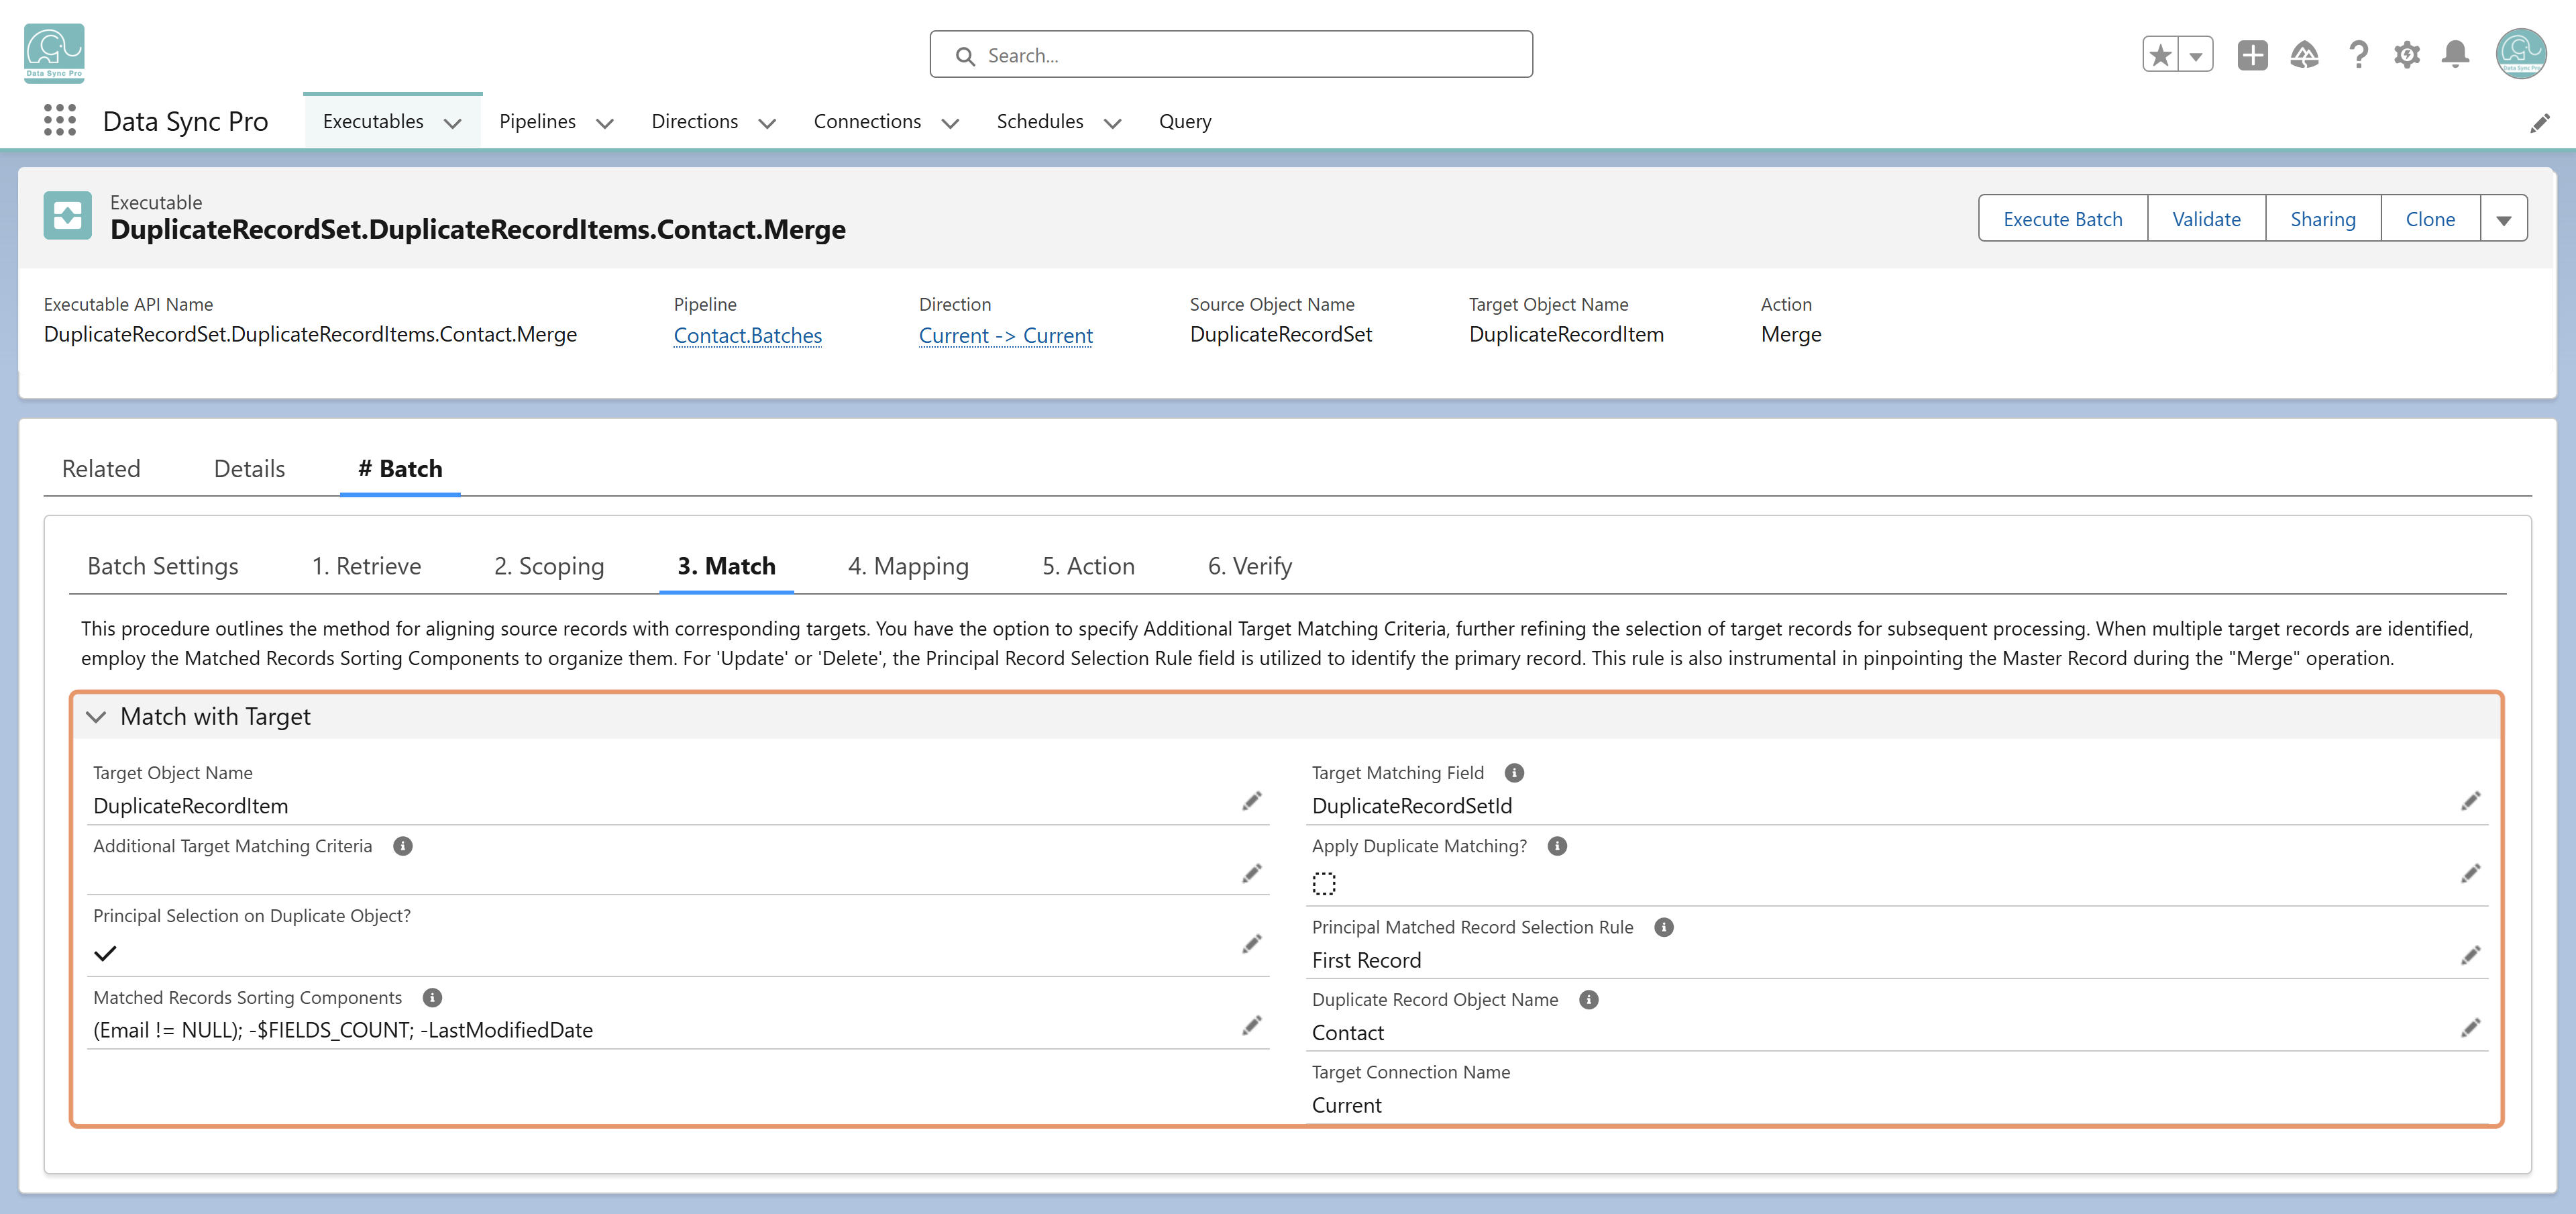Image resolution: width=2576 pixels, height=1214 pixels.
Task: Show info tooltip for Matched Records Sorting Components
Action: [x=432, y=997]
